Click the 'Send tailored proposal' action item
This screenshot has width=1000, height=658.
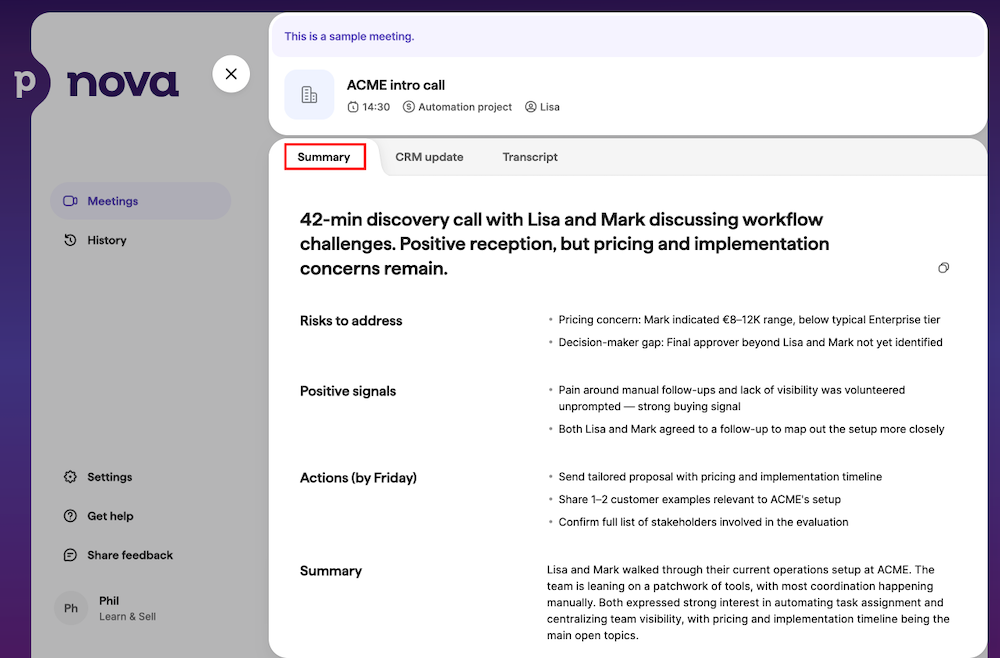720,477
